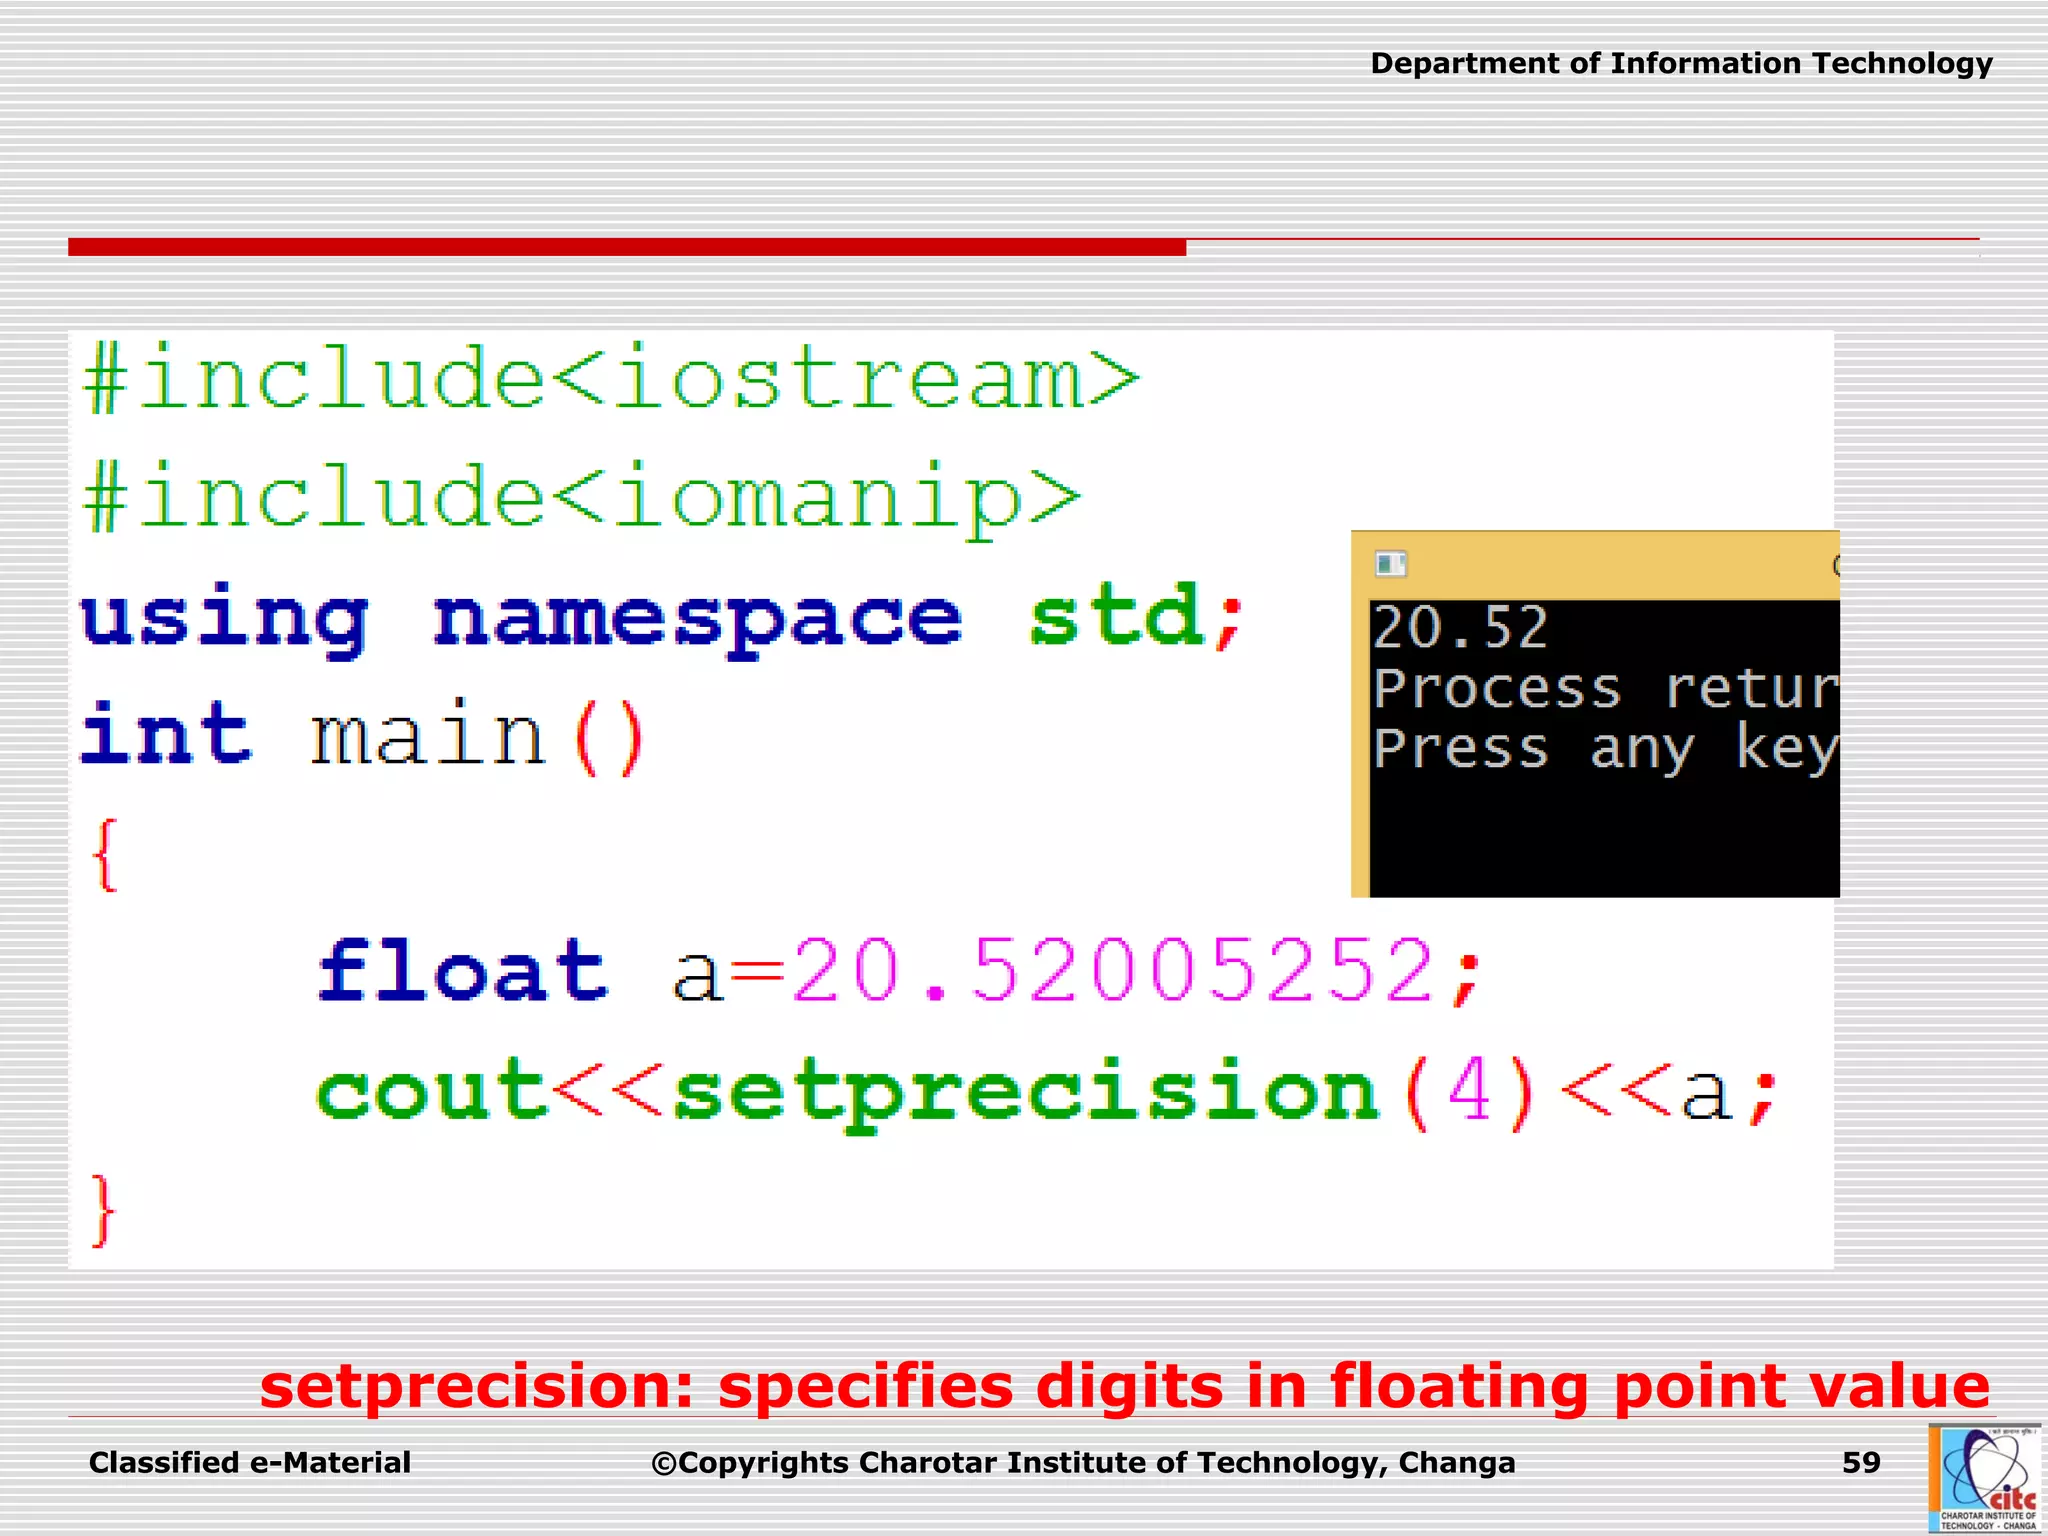
Task: Click the CITC institute logo
Action: (1984, 1478)
